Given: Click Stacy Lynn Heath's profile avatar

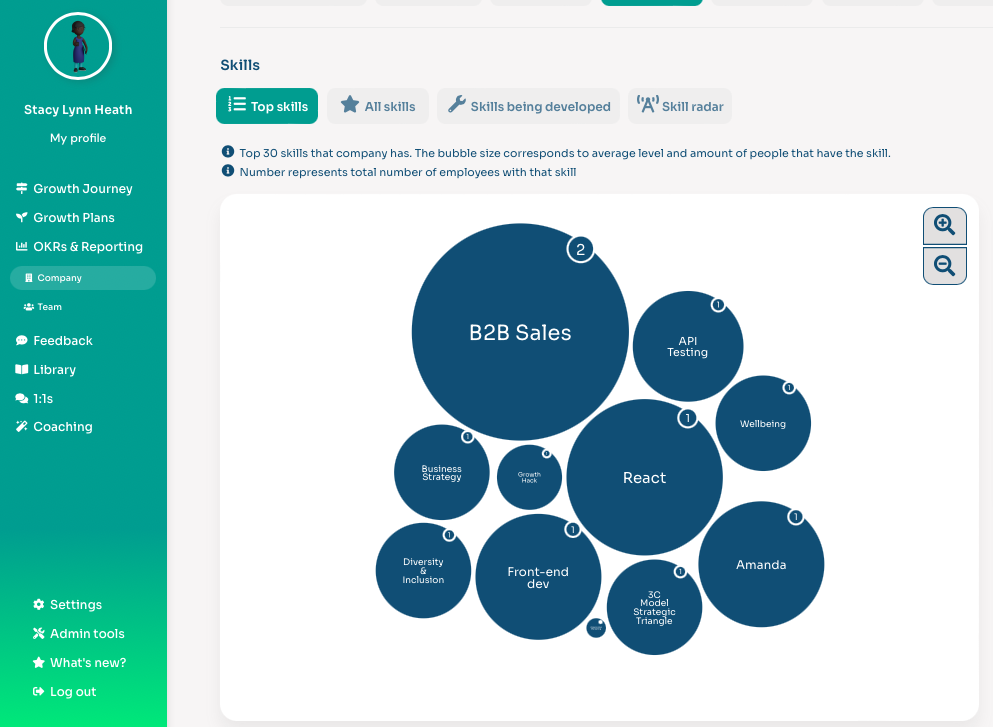Looking at the screenshot, I should coord(77,46).
